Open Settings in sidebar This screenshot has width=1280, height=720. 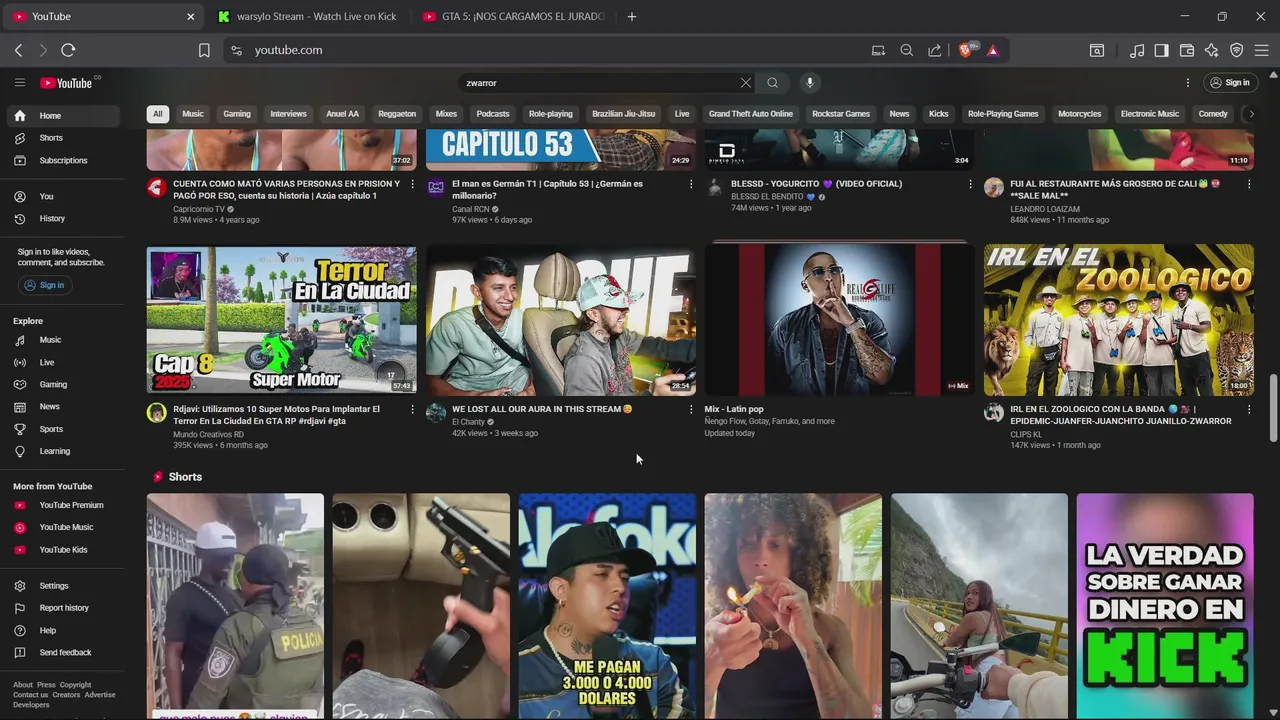62,586
